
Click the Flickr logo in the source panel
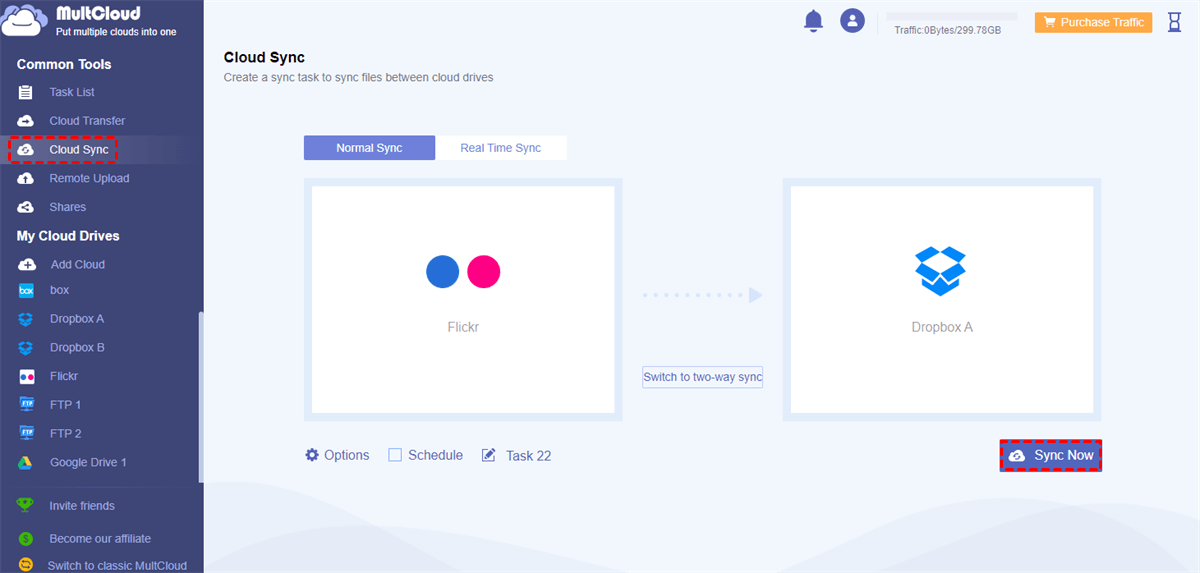pos(463,272)
